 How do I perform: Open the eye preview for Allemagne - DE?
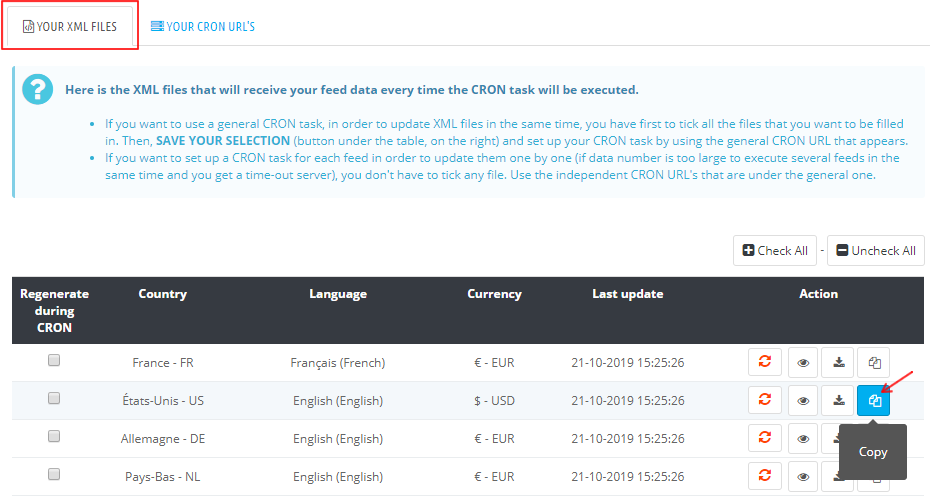point(802,438)
